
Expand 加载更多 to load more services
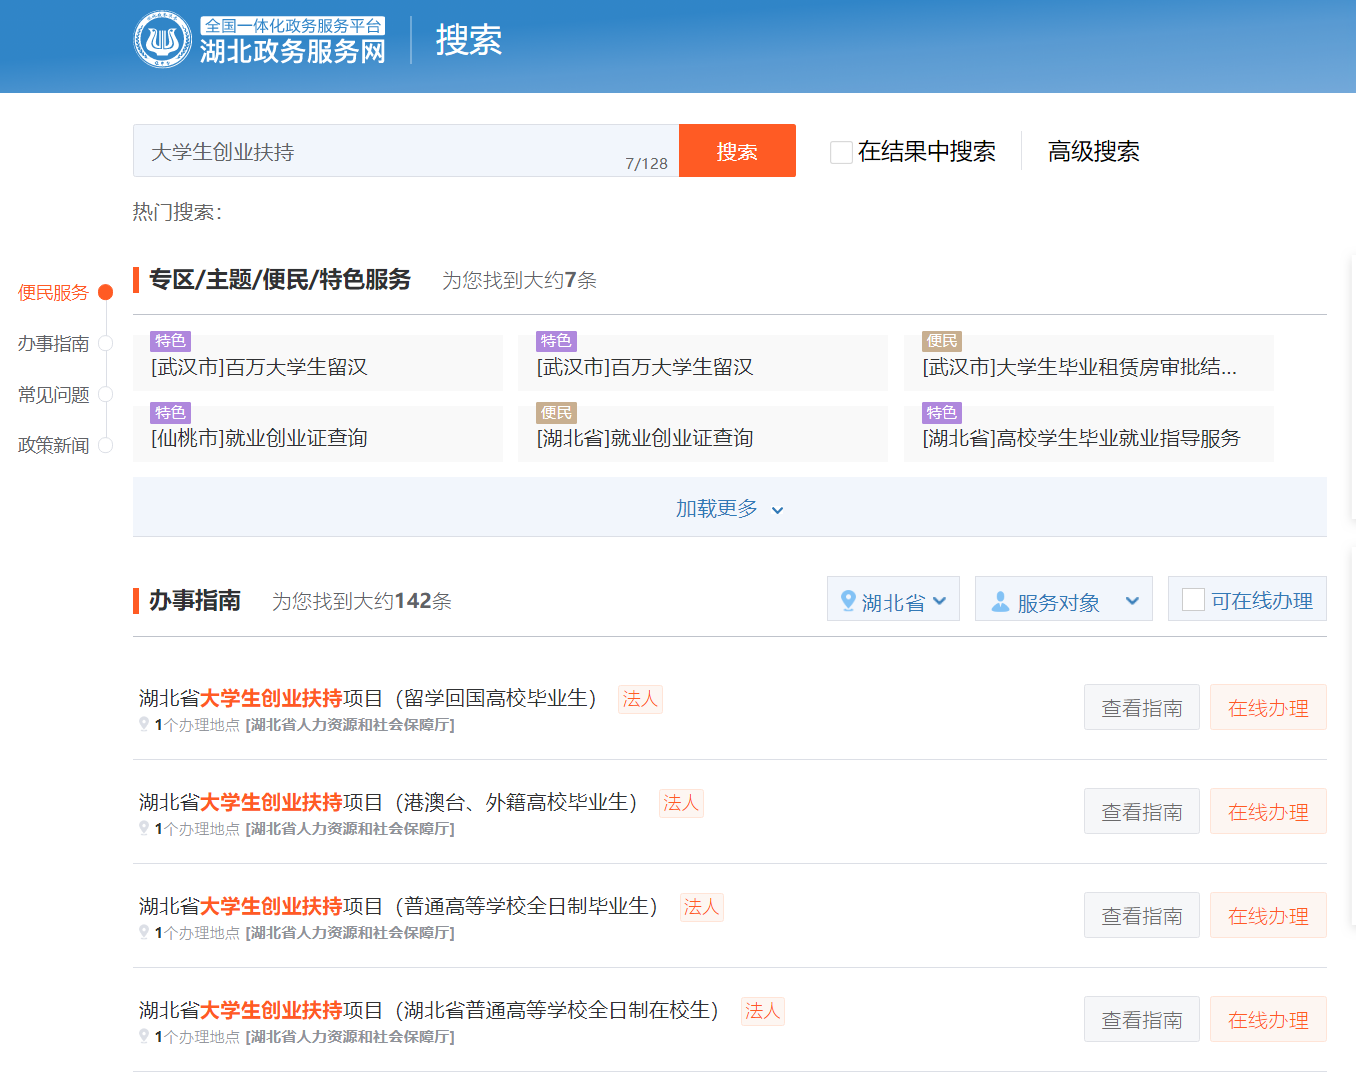729,508
